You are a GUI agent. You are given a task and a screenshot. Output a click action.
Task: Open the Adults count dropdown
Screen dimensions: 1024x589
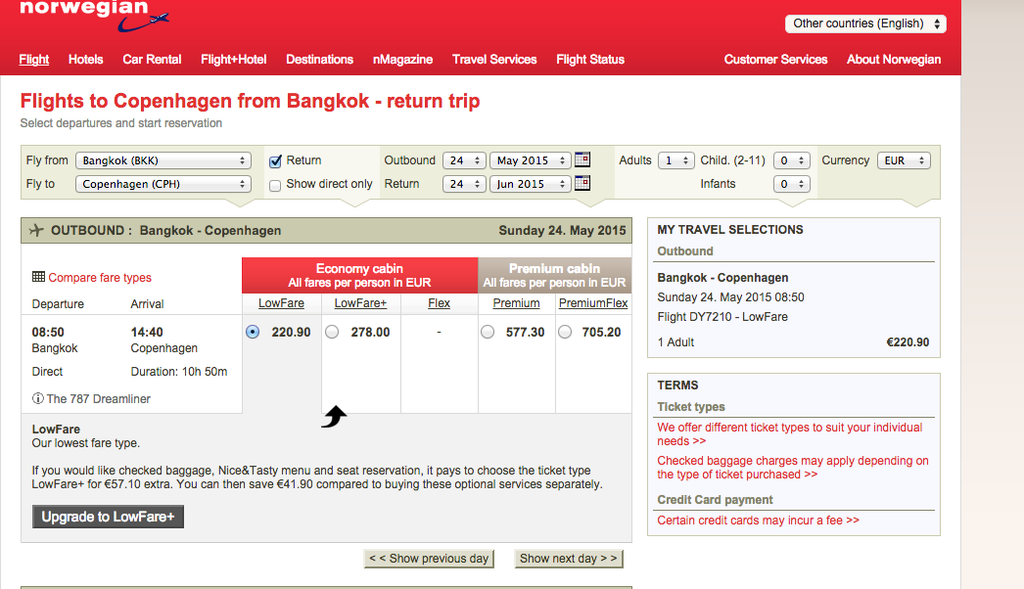pyautogui.click(x=676, y=161)
